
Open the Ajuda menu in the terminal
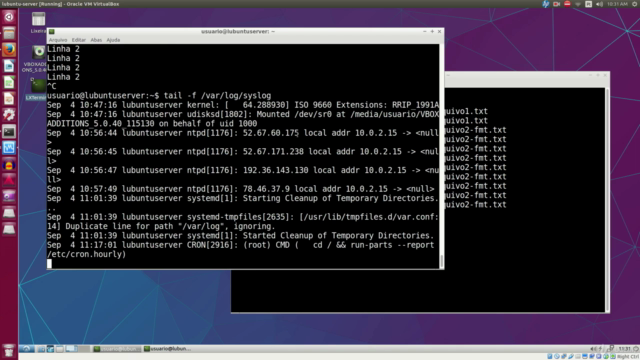tap(113, 40)
